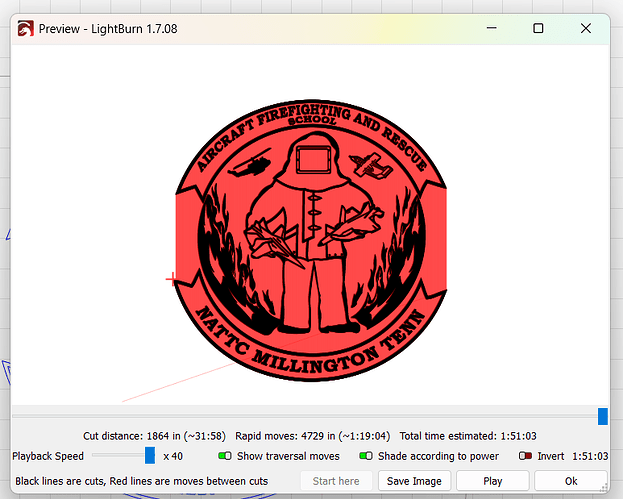
Task: Toggle Show traversal moves switch
Action: pyautogui.click(x=225, y=456)
